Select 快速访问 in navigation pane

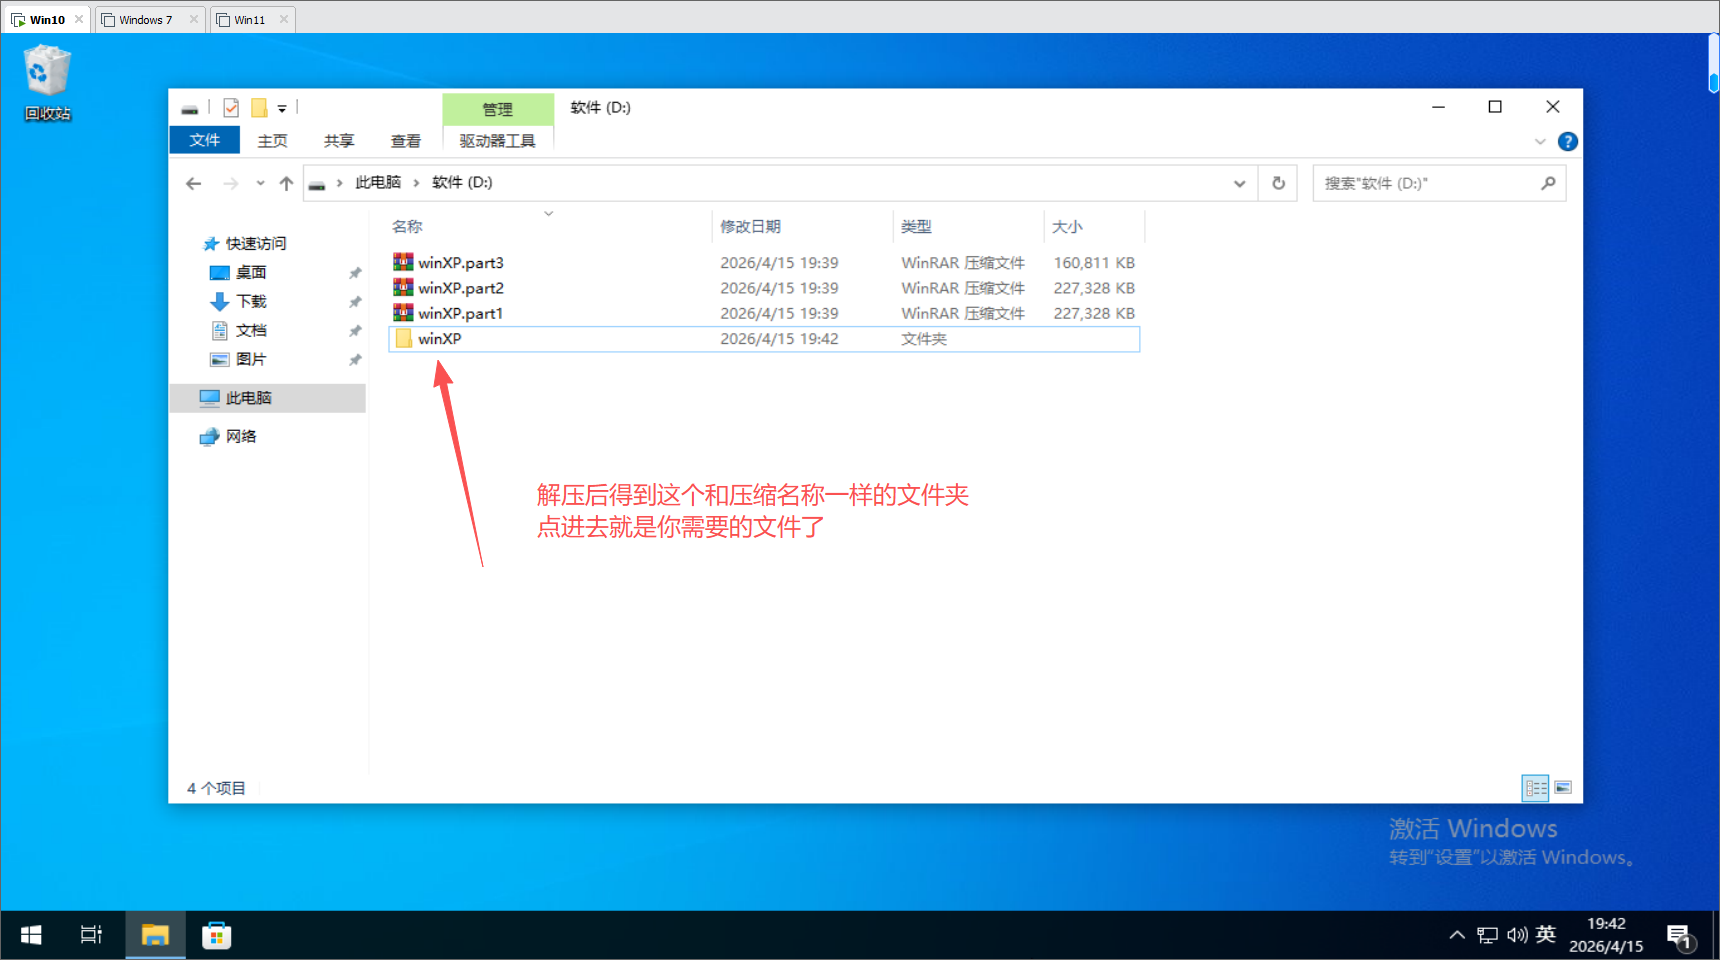(x=256, y=243)
